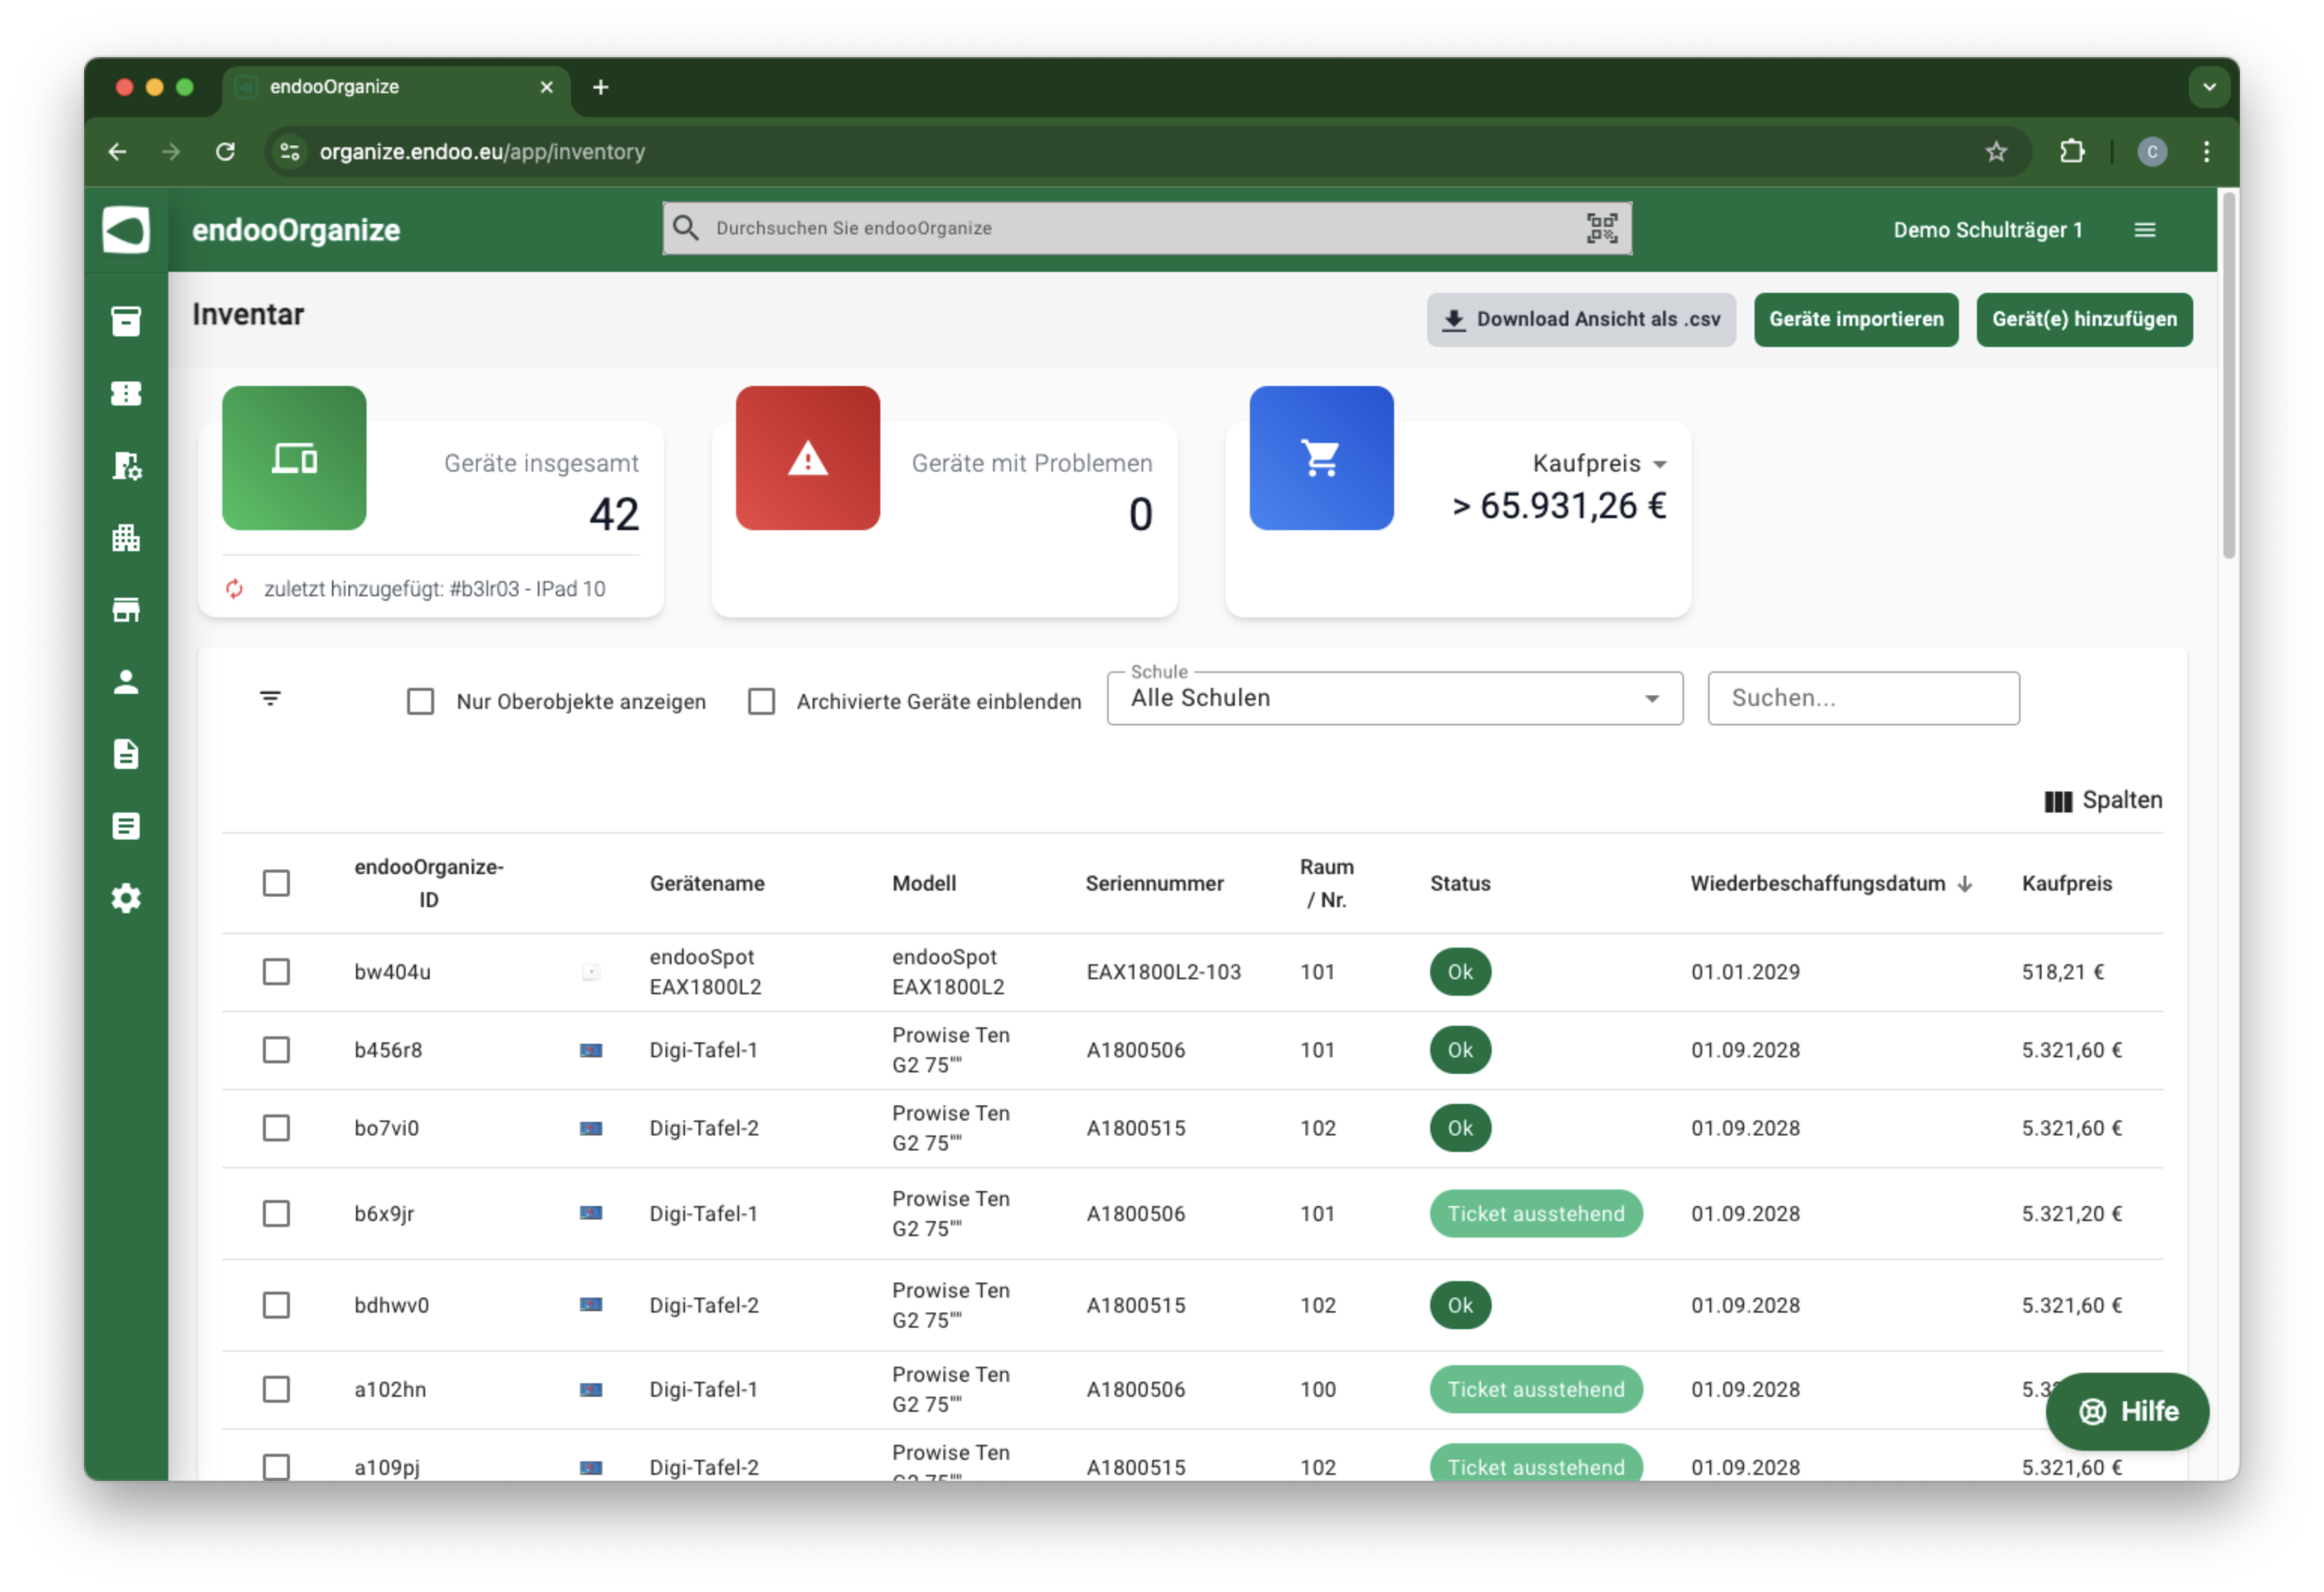This screenshot has width=2324, height=1592.
Task: Sort by the Wiederbeschaffungsdatum column header
Action: [1816, 883]
